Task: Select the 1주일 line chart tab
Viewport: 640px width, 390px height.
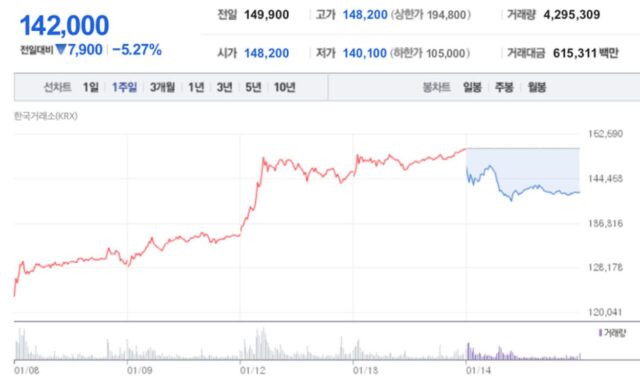Action: [x=124, y=87]
